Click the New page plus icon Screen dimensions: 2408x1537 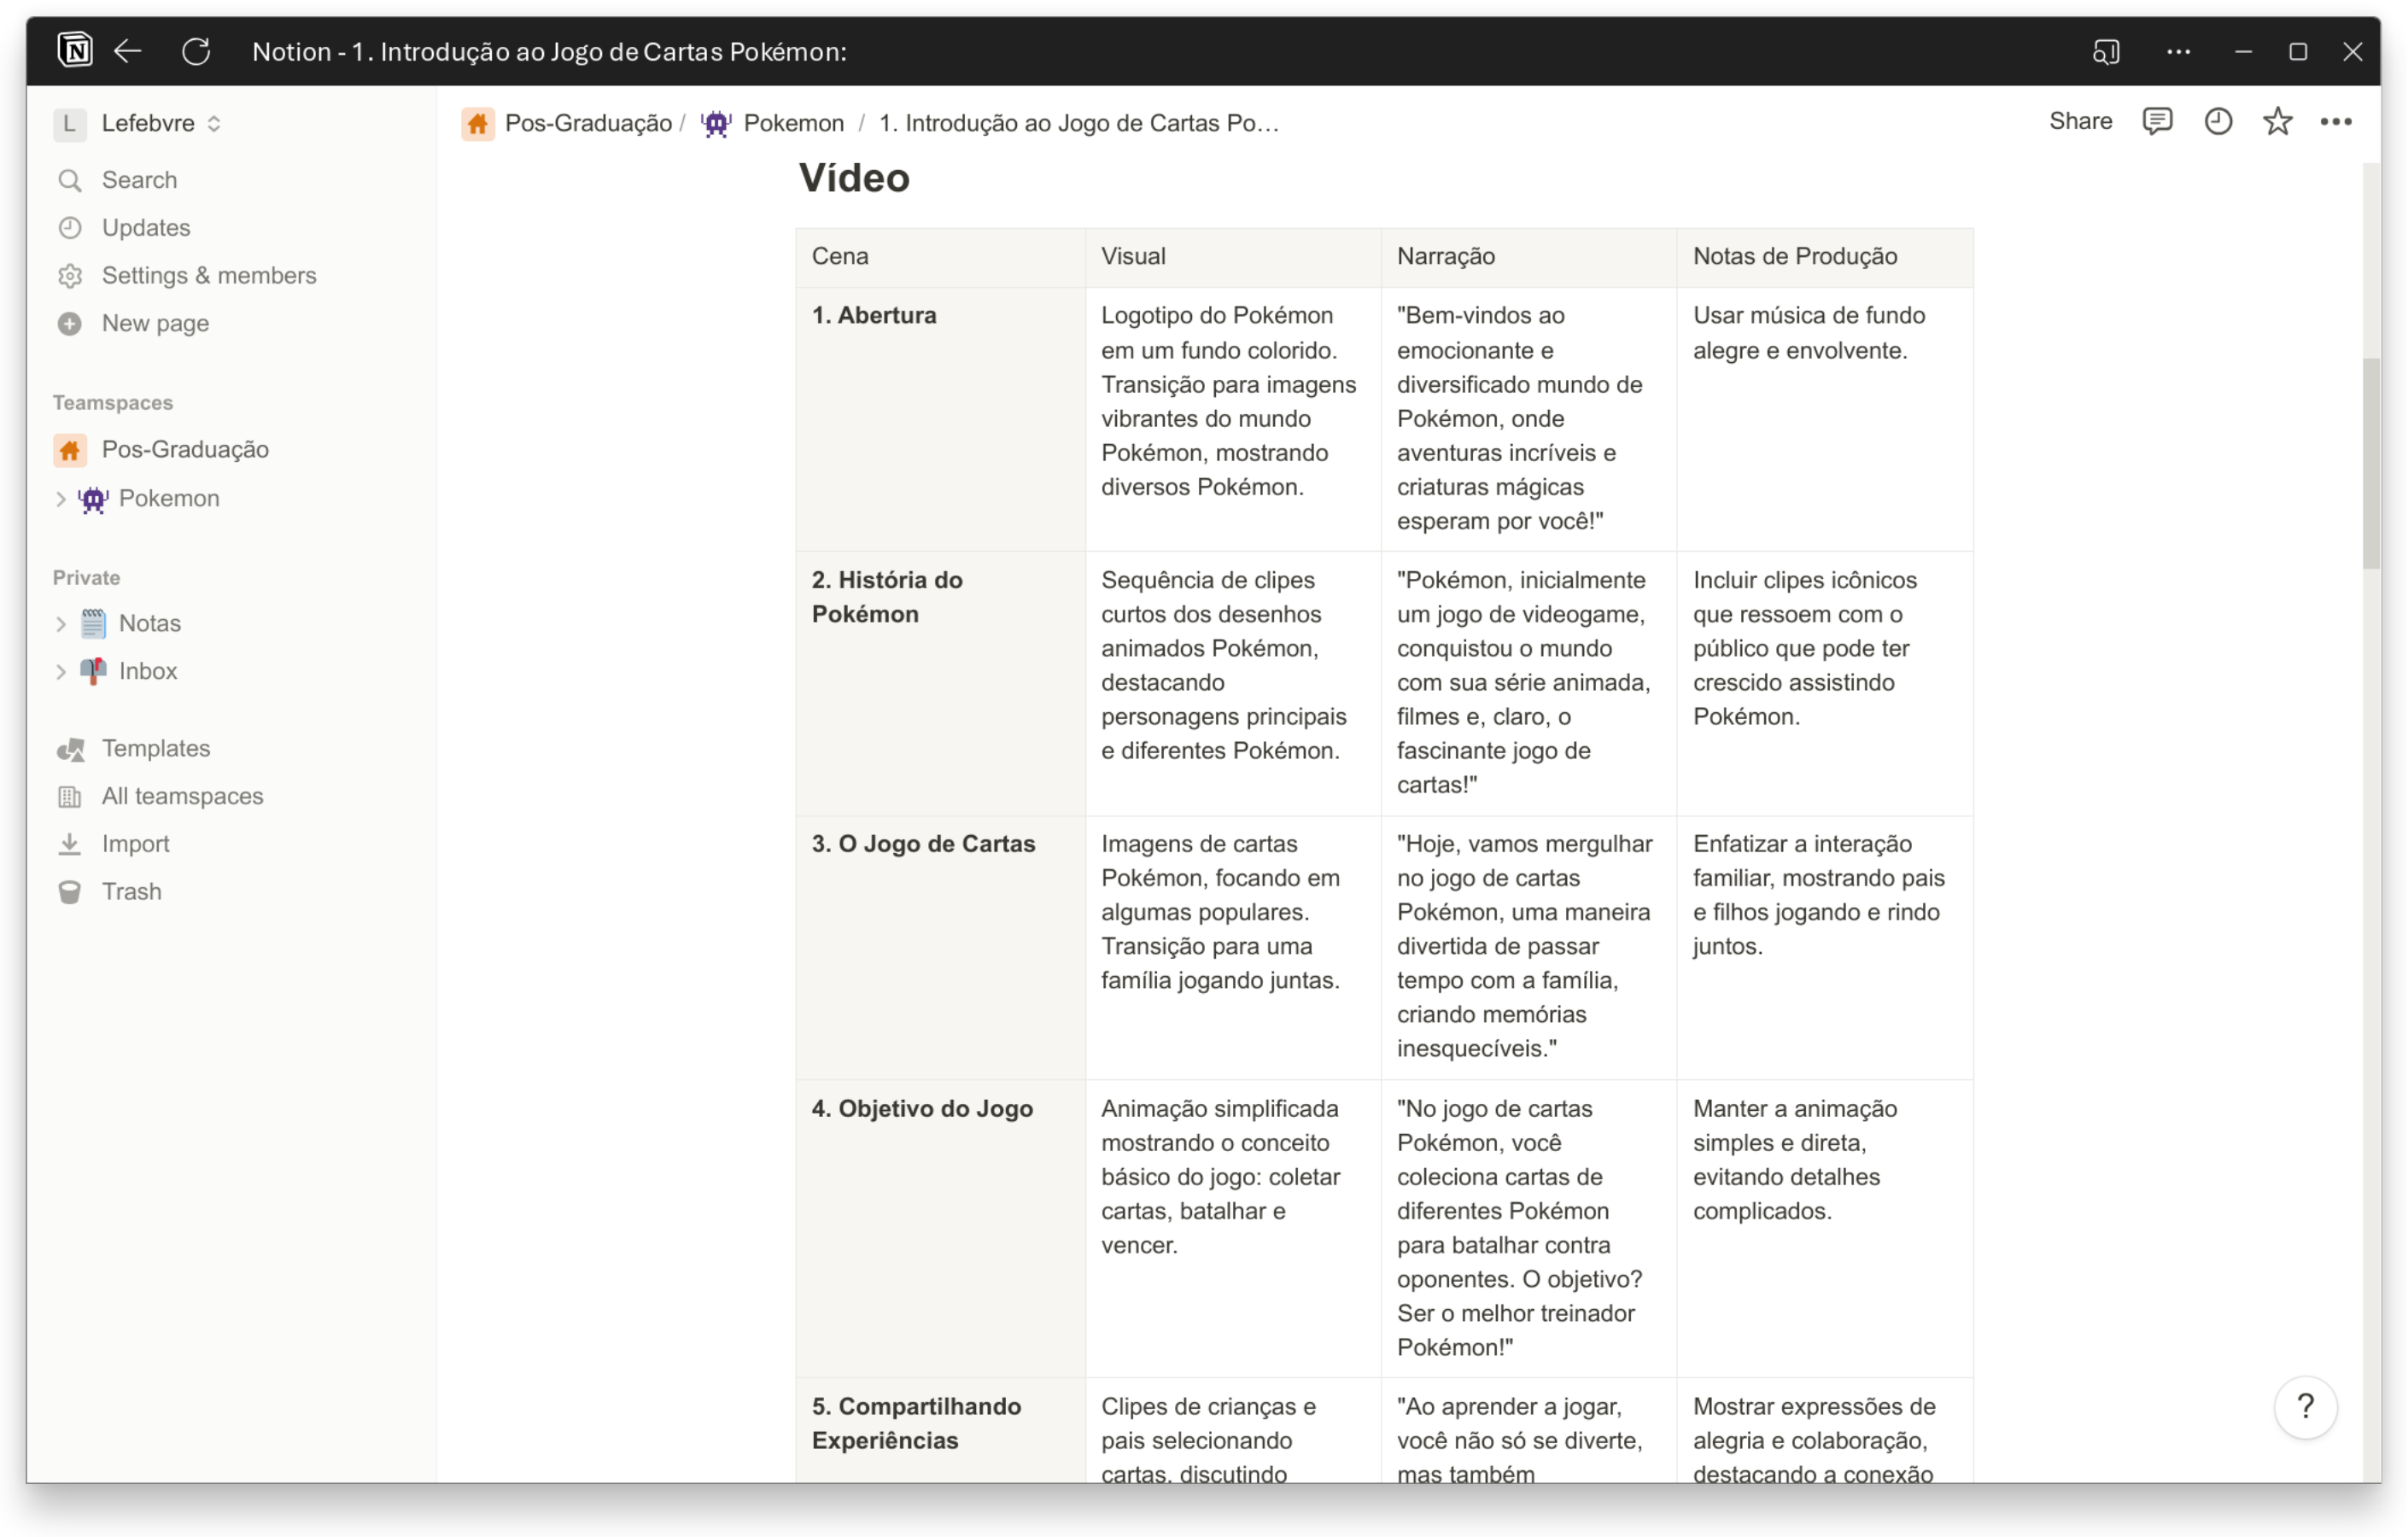[70, 324]
